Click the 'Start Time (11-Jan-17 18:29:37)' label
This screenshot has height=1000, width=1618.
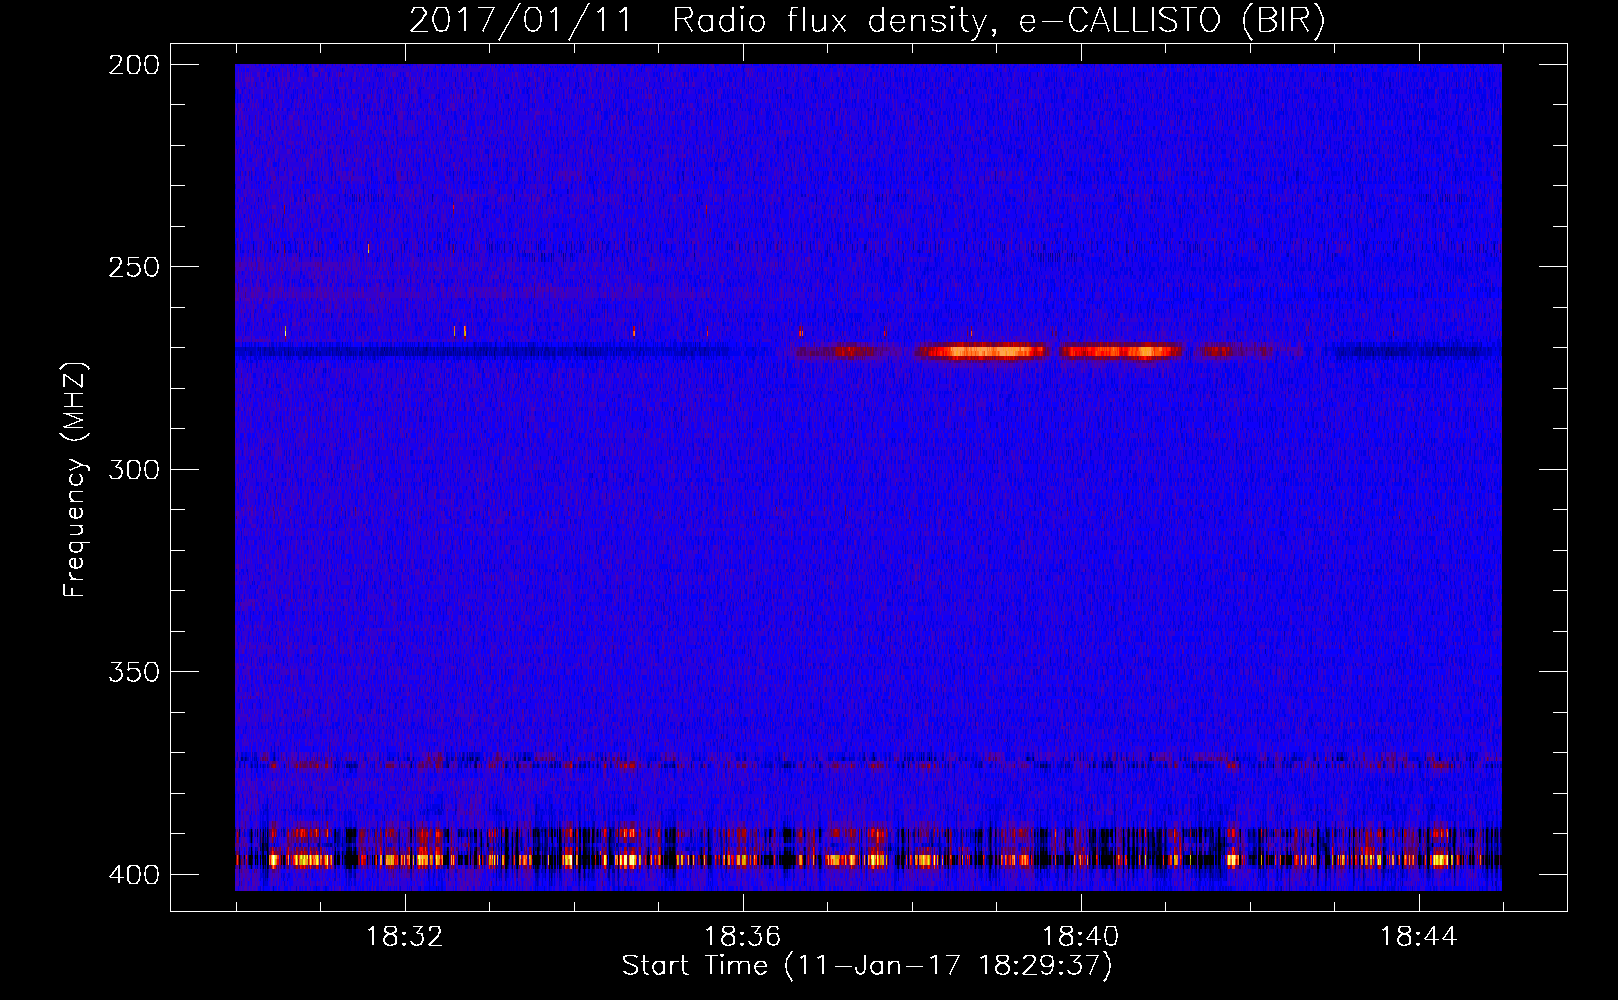[x=867, y=966]
